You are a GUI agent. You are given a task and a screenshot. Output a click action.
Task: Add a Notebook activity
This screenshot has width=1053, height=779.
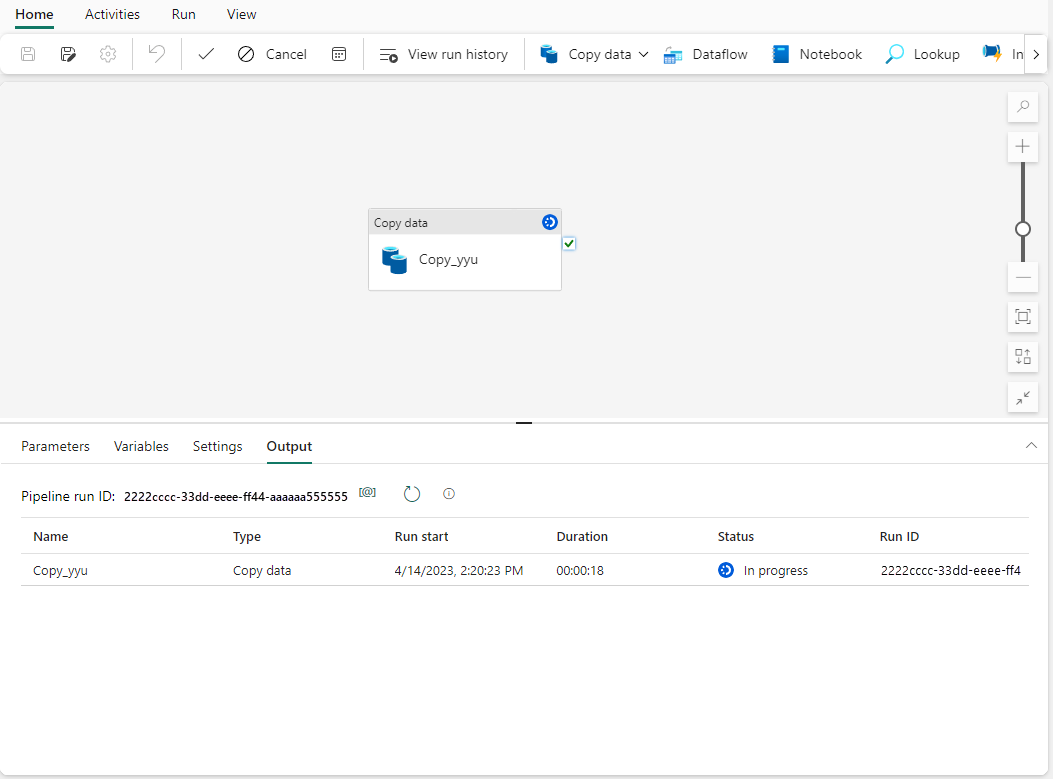click(x=817, y=54)
